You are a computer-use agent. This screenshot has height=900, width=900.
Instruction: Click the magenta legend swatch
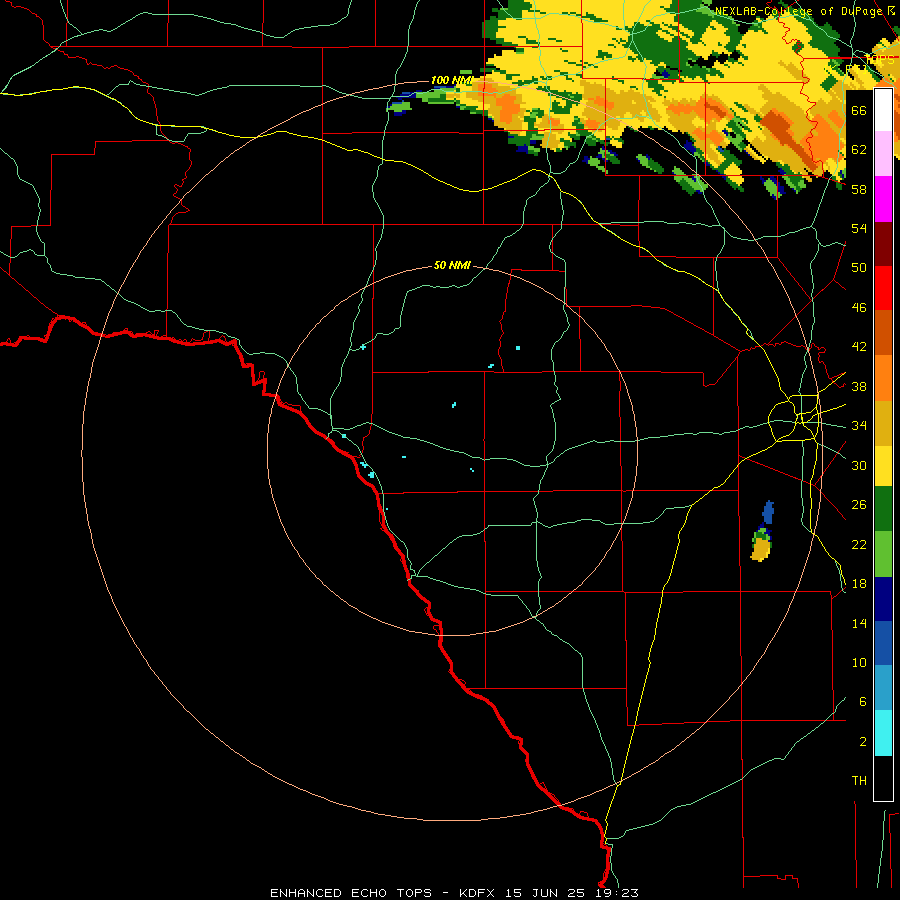(x=883, y=199)
